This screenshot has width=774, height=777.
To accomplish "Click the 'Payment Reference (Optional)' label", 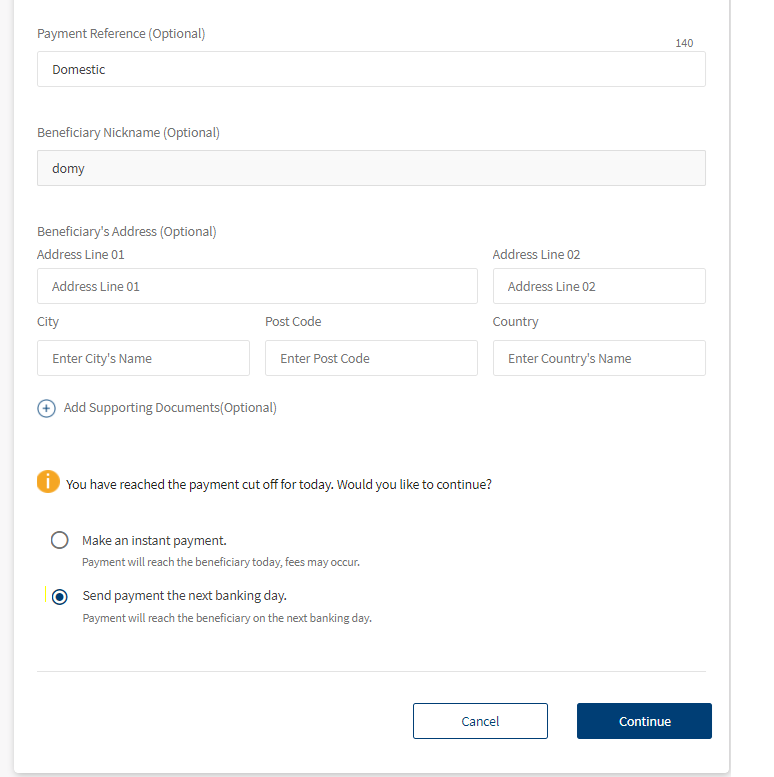I will coord(121,34).
